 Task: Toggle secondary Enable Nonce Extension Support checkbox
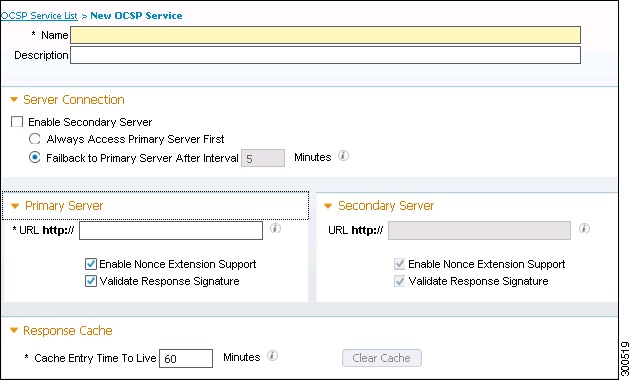(399, 264)
